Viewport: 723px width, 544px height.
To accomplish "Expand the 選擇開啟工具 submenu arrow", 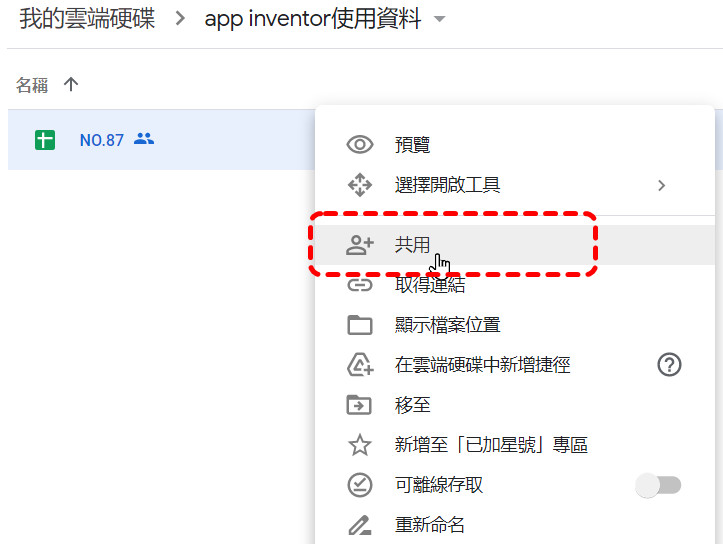I will coord(662,185).
